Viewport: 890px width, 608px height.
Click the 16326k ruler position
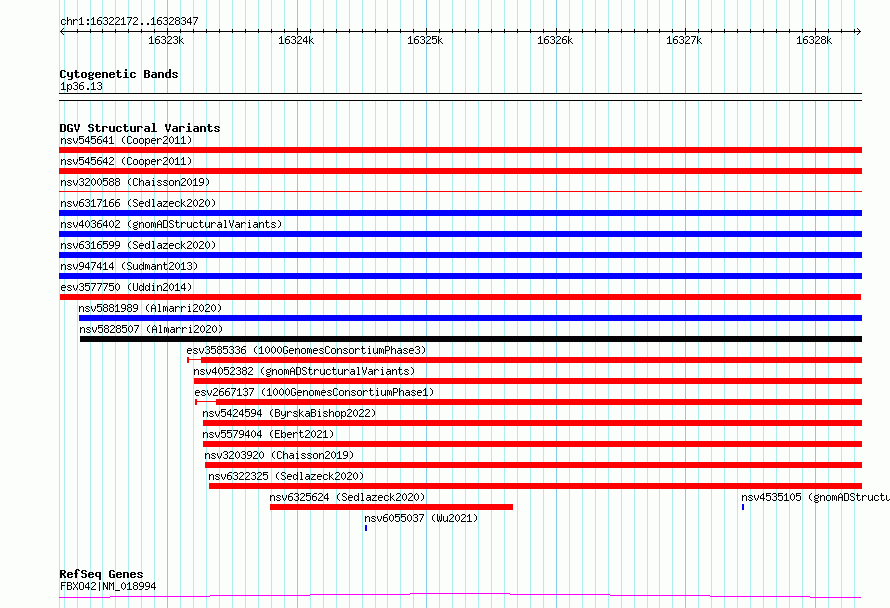click(555, 40)
